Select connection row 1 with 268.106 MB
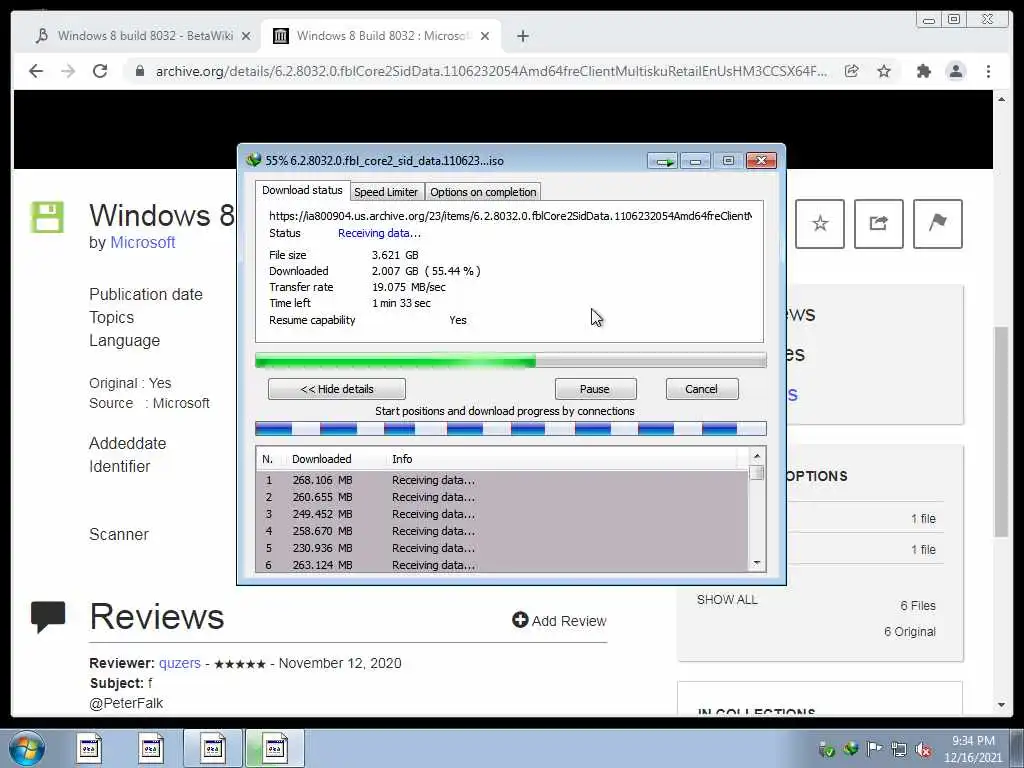Screen dimensions: 1024x768 pyautogui.click(x=502, y=480)
